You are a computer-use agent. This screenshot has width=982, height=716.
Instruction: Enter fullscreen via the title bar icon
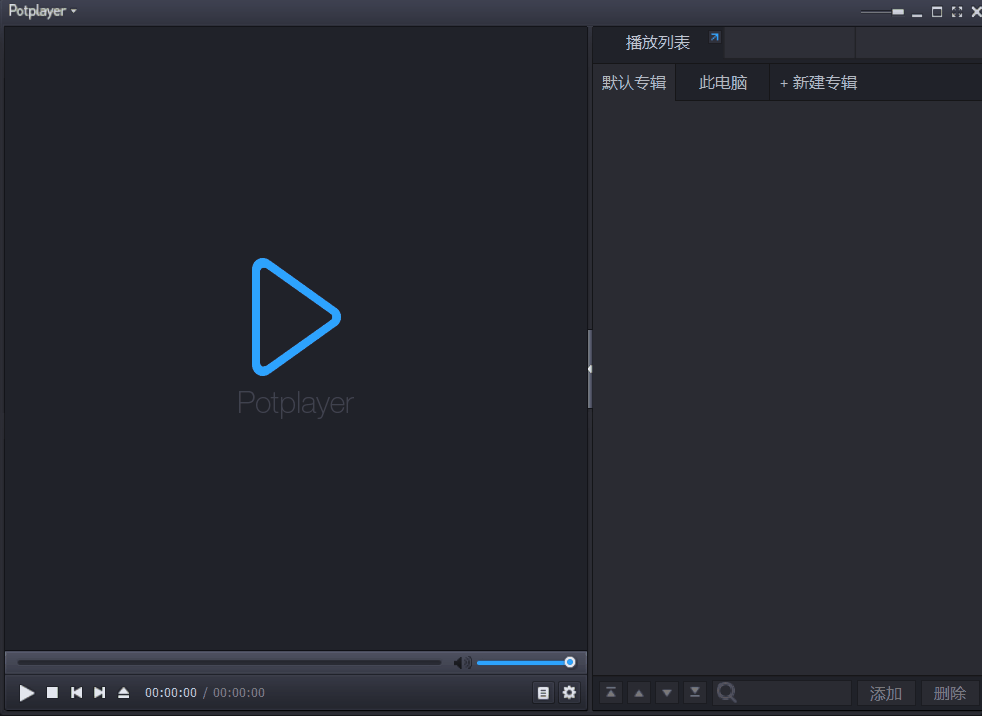pyautogui.click(x=957, y=12)
